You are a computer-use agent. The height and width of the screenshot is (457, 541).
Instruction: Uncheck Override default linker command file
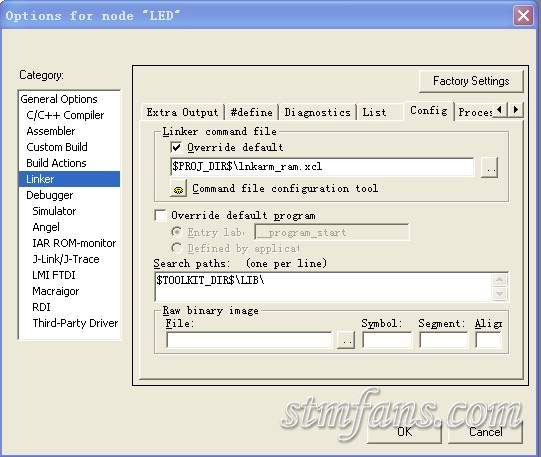(x=176, y=148)
